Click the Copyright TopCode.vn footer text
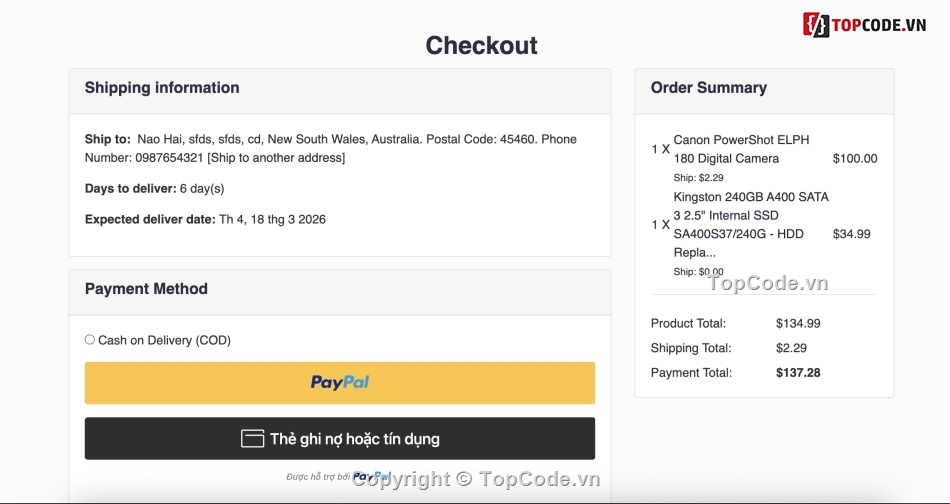This screenshot has height=504, width=950. click(x=476, y=479)
